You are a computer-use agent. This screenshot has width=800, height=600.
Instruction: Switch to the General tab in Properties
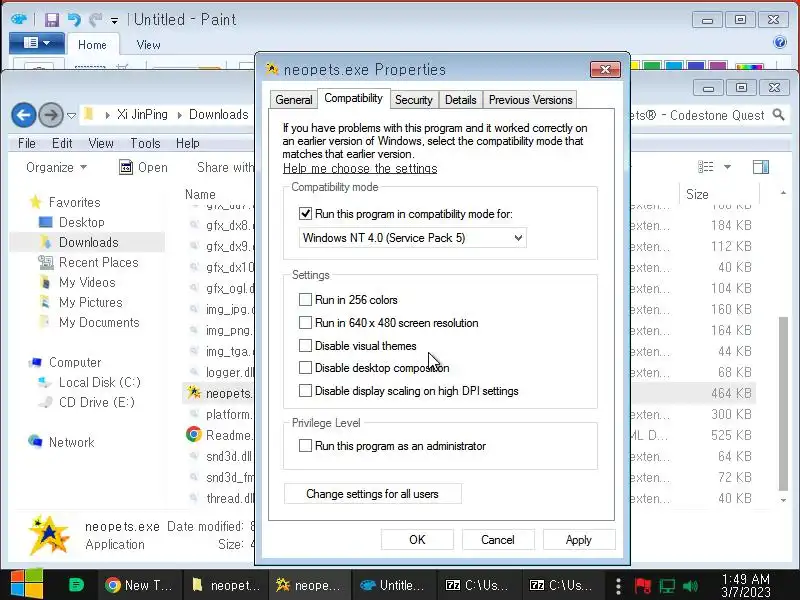[293, 100]
